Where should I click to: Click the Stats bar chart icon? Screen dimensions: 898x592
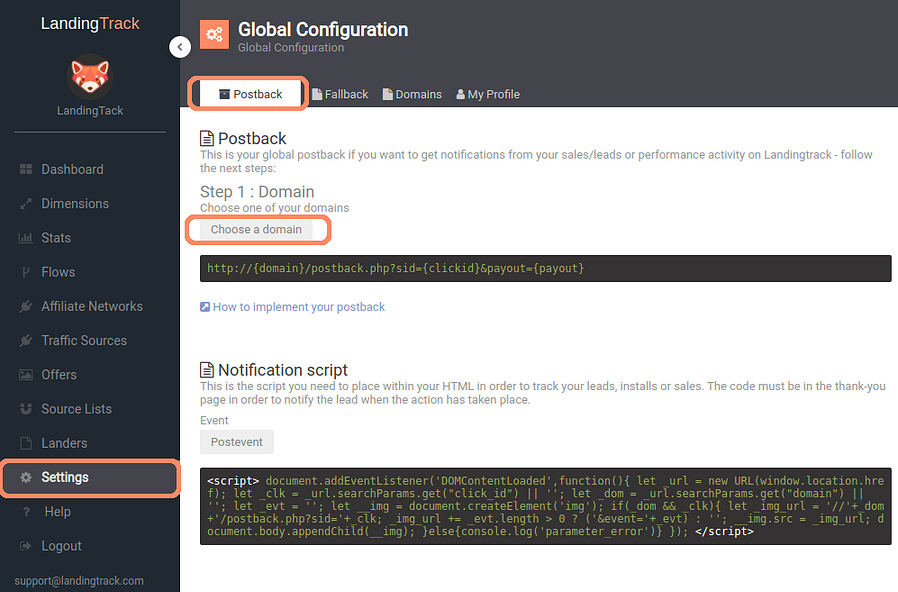(26, 238)
